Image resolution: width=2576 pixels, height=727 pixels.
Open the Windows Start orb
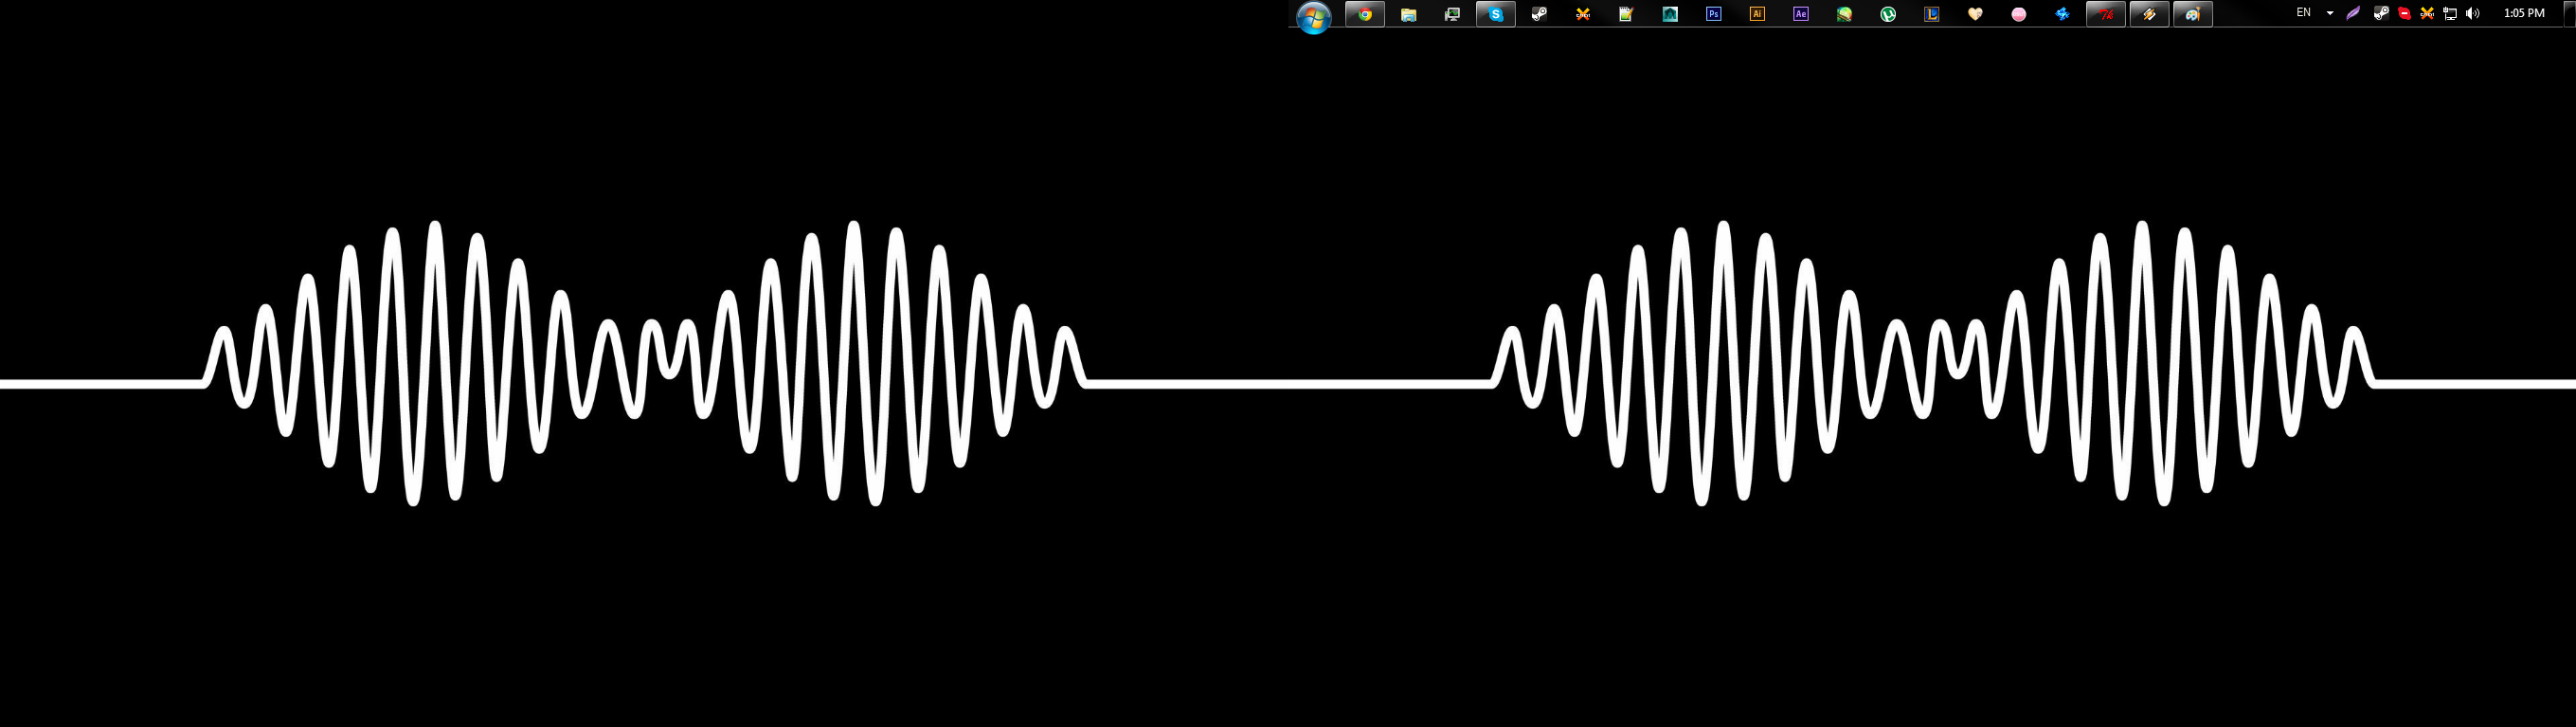tap(1314, 17)
